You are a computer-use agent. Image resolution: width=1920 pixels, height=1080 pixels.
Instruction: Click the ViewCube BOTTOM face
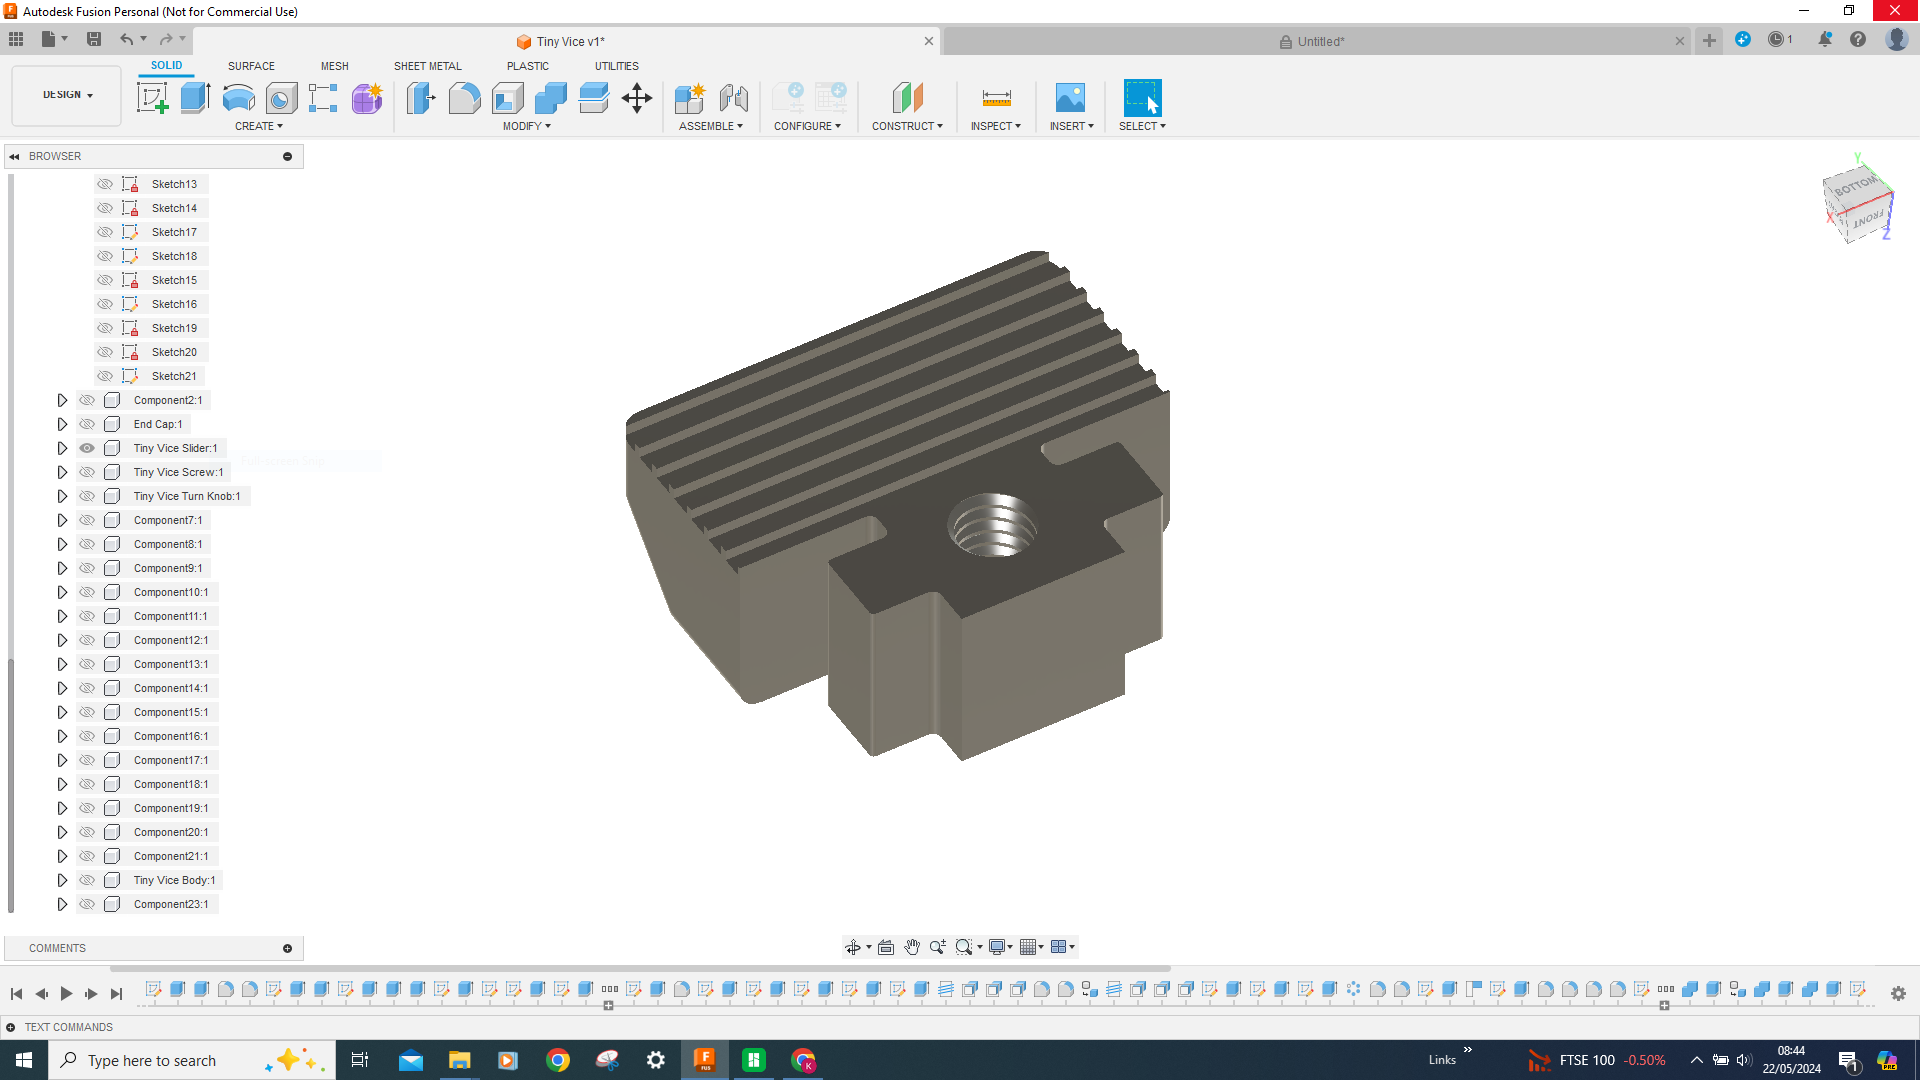coord(1854,186)
